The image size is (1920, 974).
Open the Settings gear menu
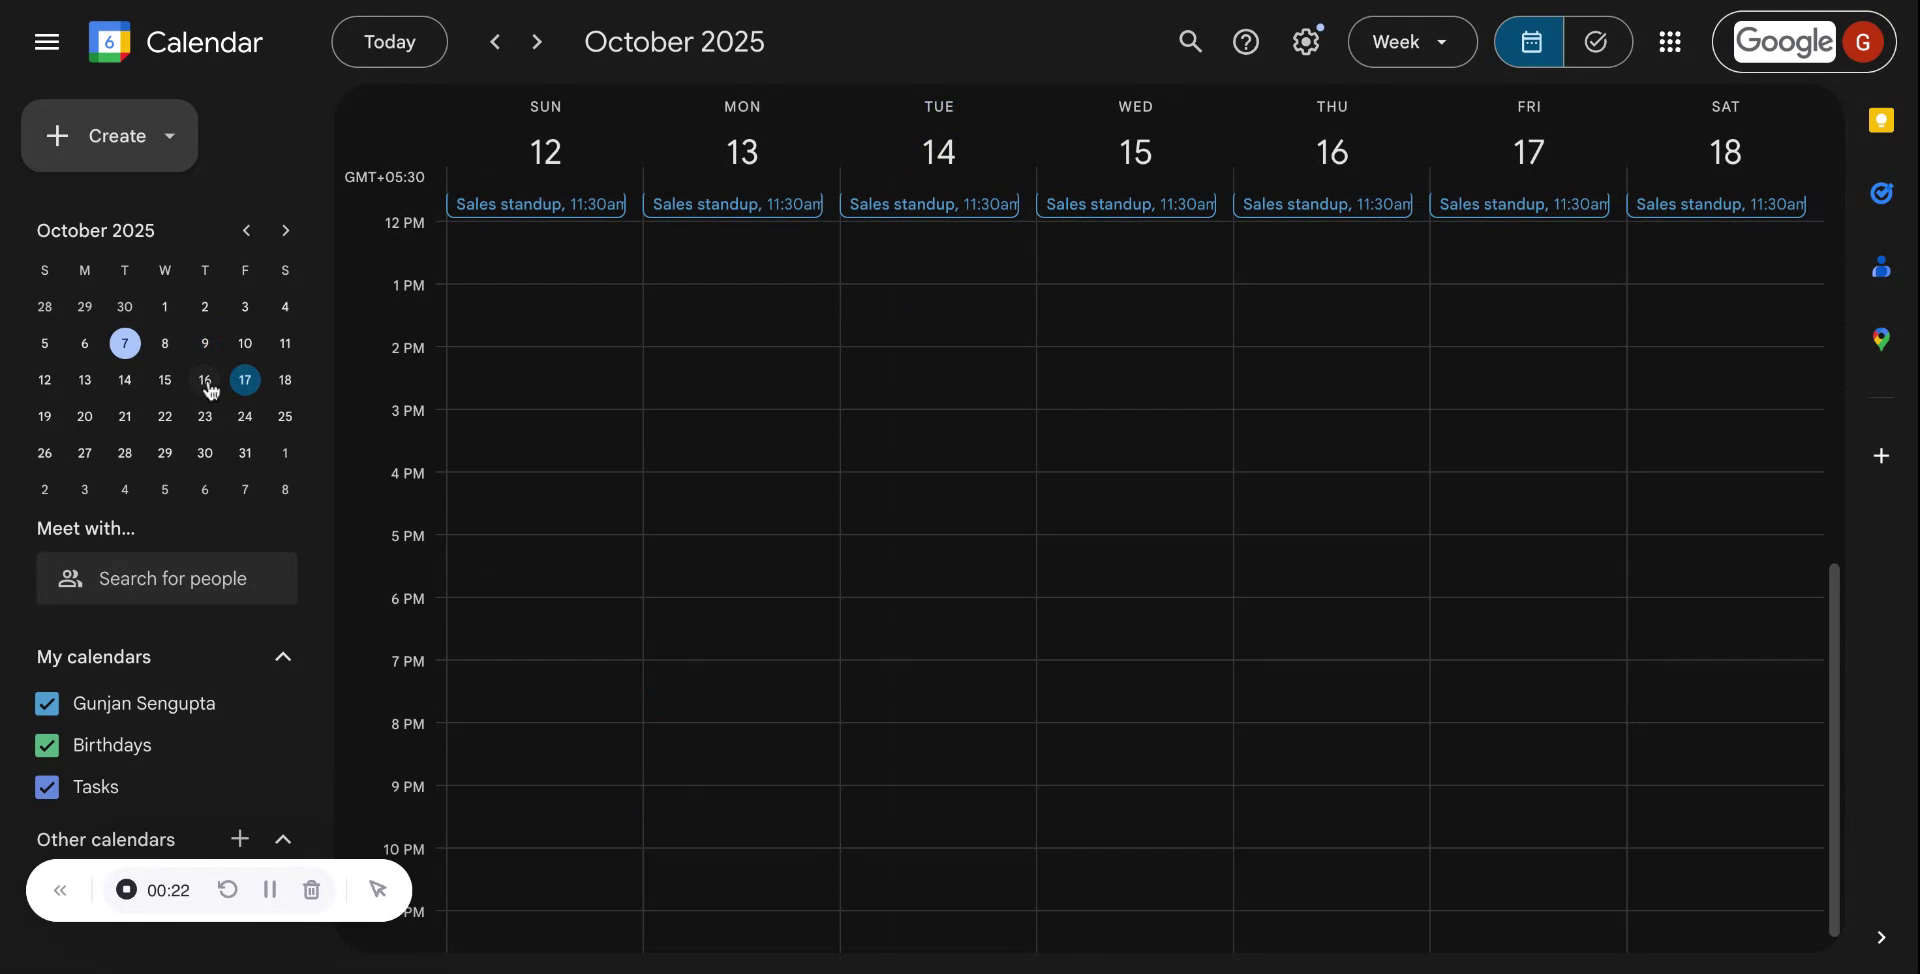pyautogui.click(x=1307, y=42)
